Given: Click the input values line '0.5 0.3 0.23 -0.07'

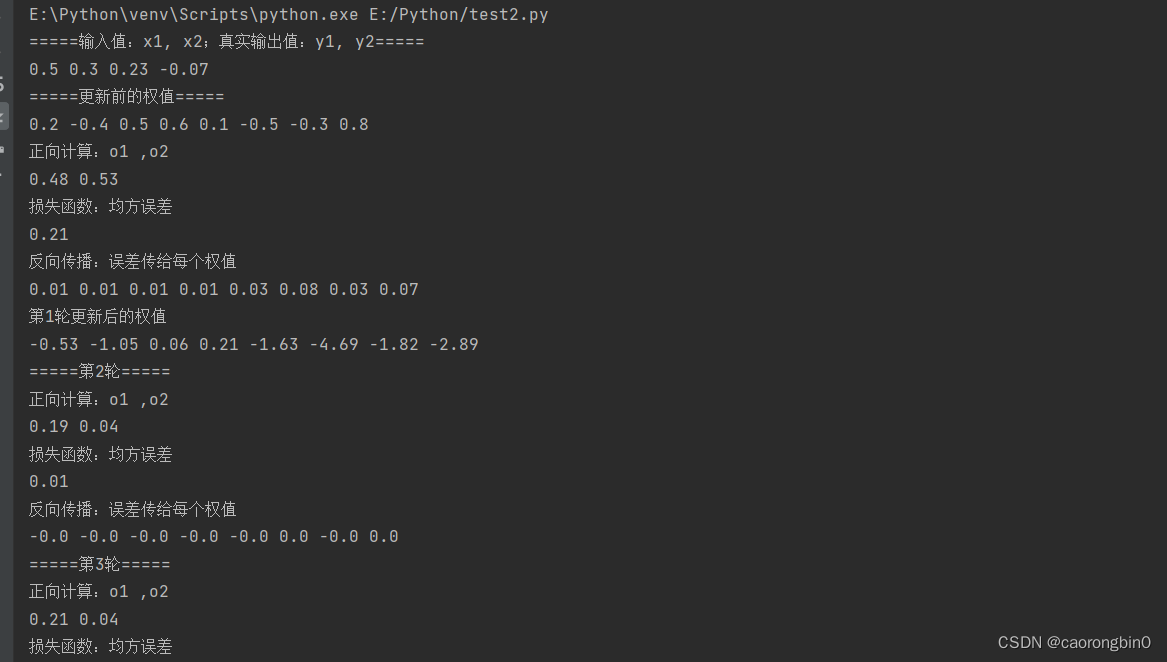Looking at the screenshot, I should (x=119, y=69).
